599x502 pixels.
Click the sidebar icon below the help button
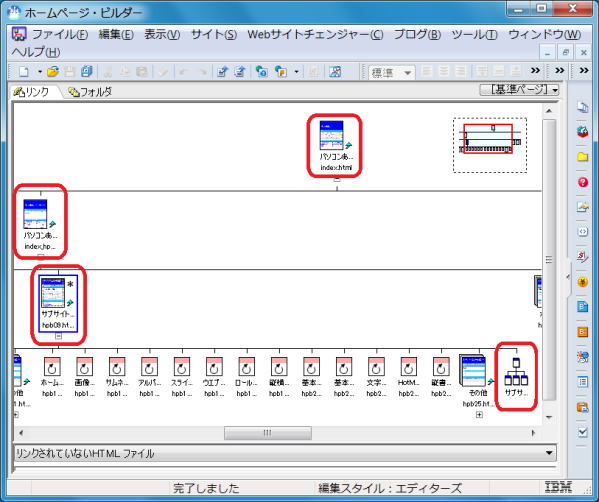pyautogui.click(x=582, y=207)
